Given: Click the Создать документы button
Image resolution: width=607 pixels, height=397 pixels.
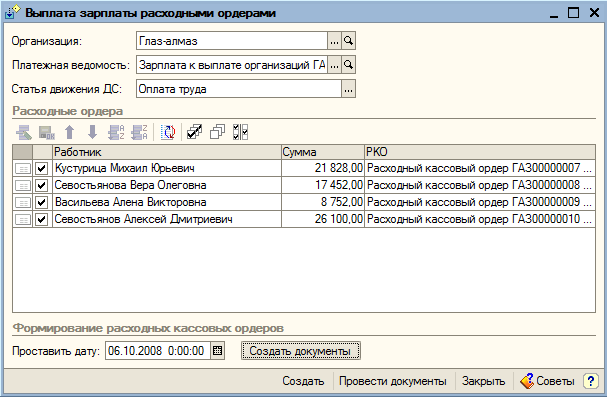Looking at the screenshot, I should pos(300,351).
